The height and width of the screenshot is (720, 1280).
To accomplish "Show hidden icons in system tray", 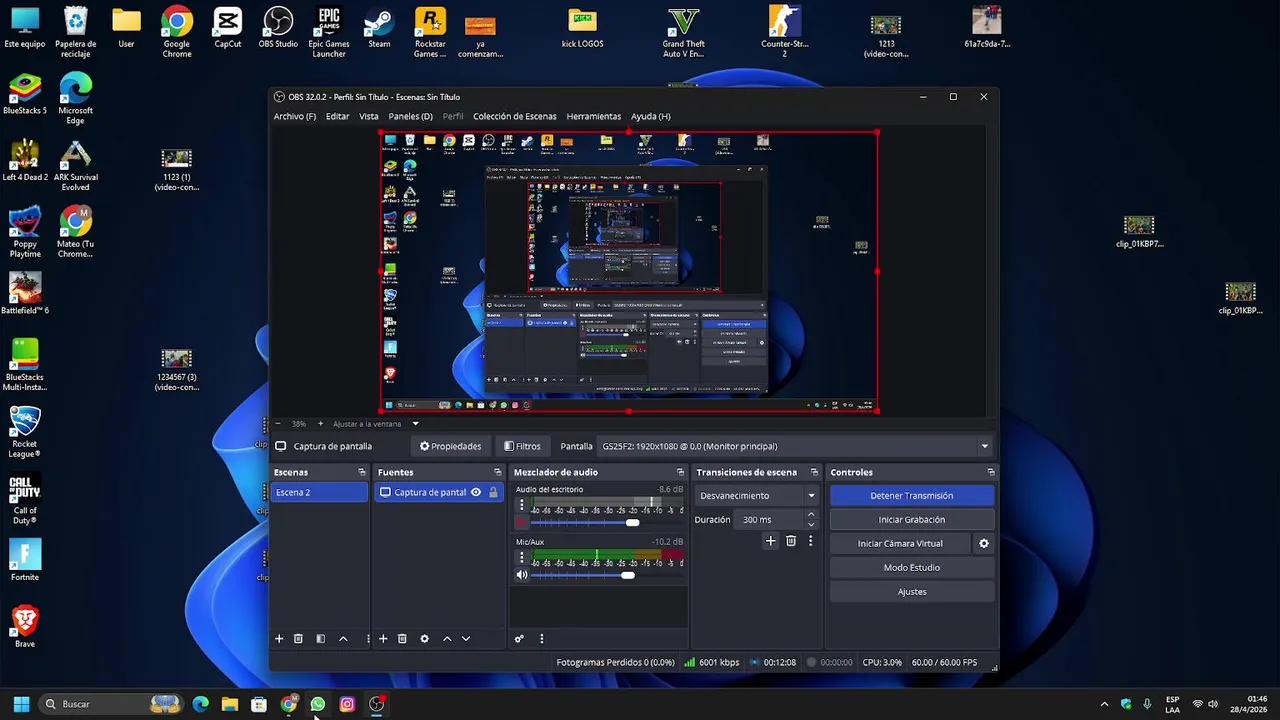I will (1104, 704).
